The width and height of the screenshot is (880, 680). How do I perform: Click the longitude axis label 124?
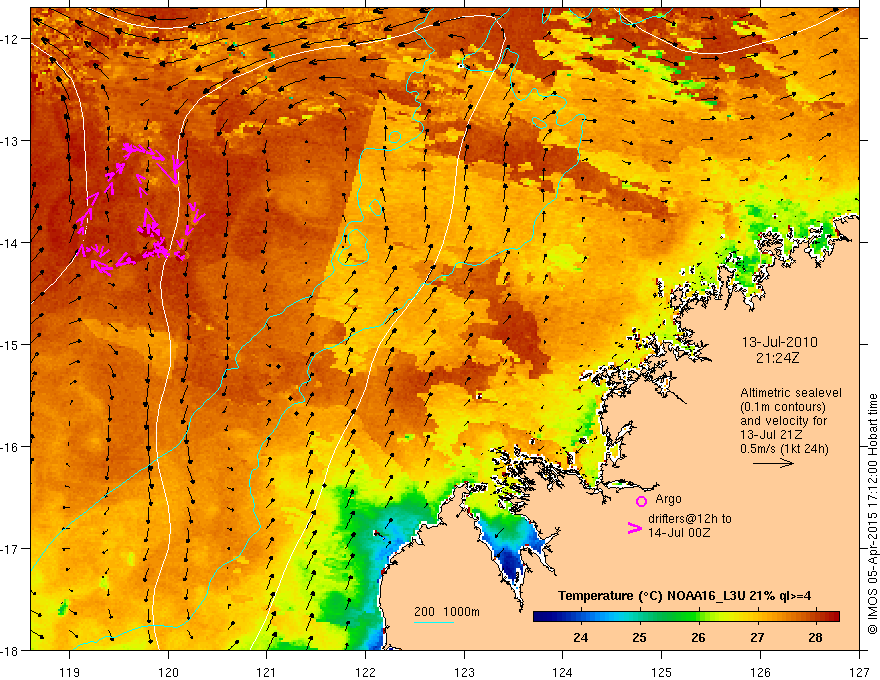[563, 672]
